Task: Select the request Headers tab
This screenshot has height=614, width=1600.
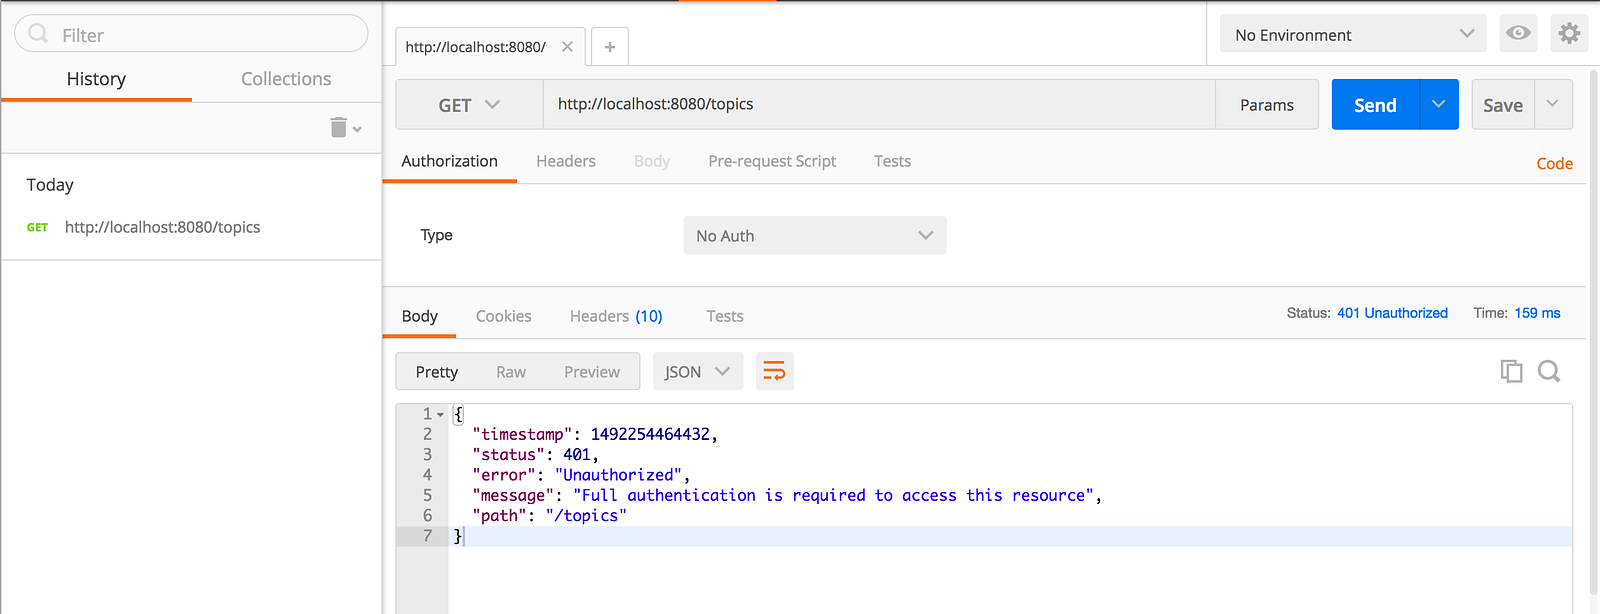Action: [x=566, y=161]
